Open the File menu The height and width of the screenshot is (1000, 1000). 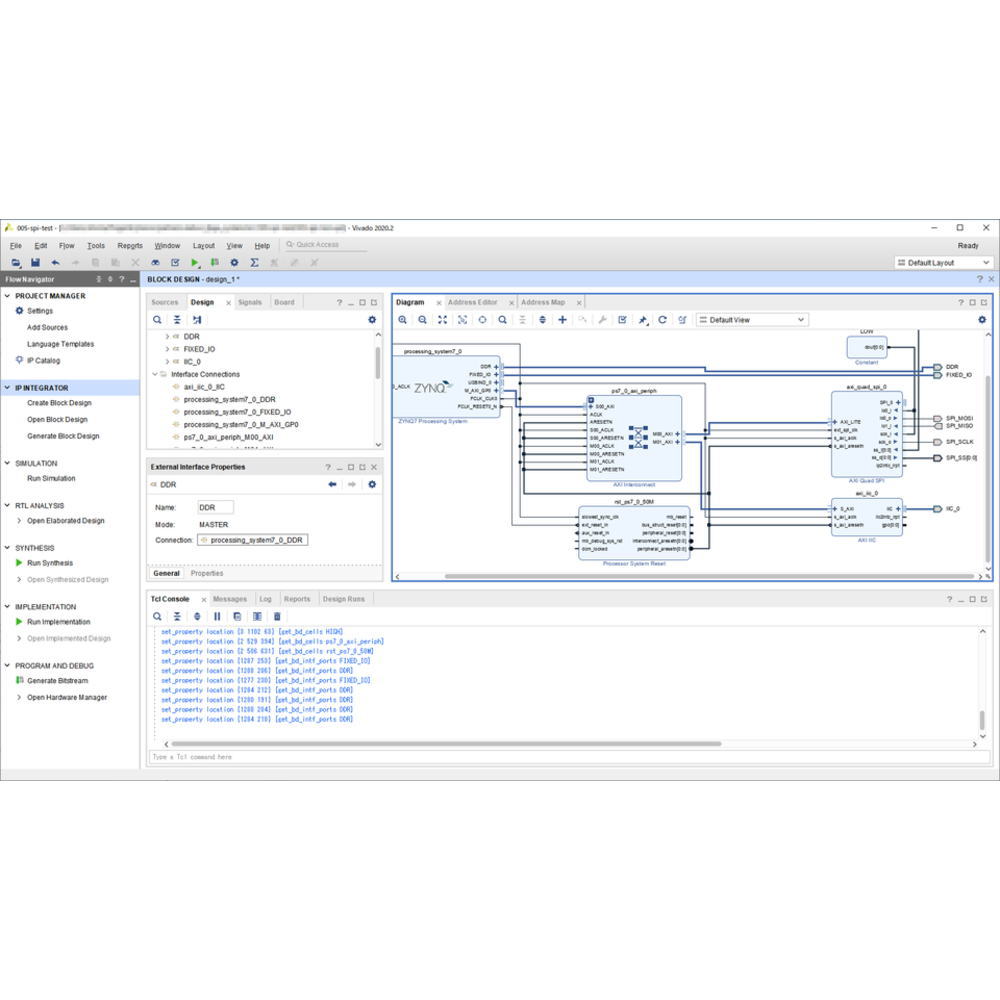(x=16, y=246)
